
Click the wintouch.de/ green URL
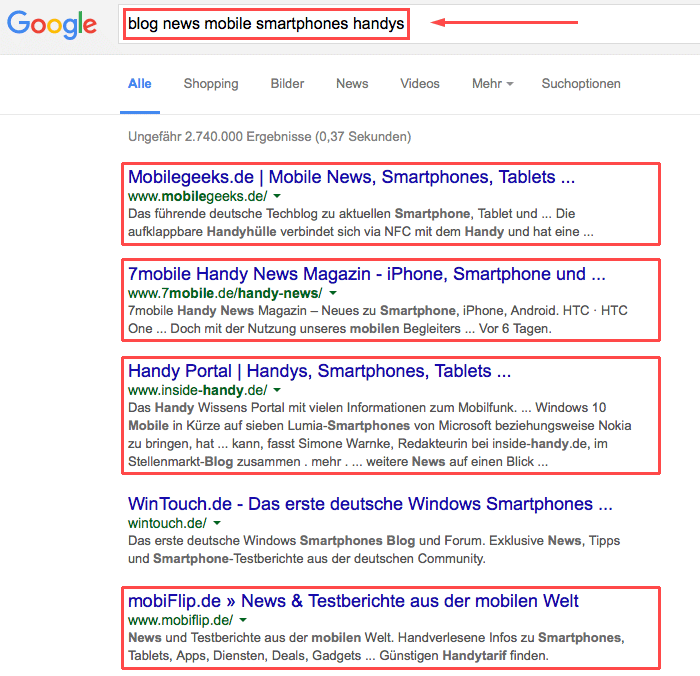tap(167, 523)
